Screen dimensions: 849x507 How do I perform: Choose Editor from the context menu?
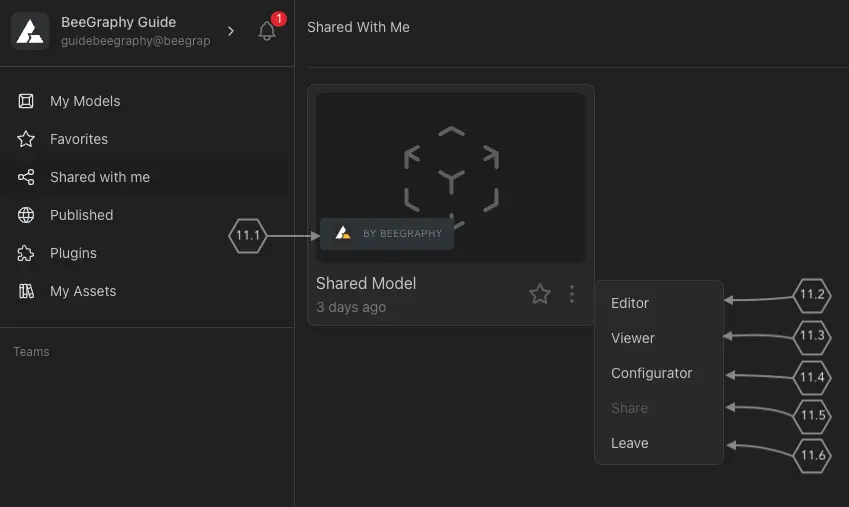630,303
